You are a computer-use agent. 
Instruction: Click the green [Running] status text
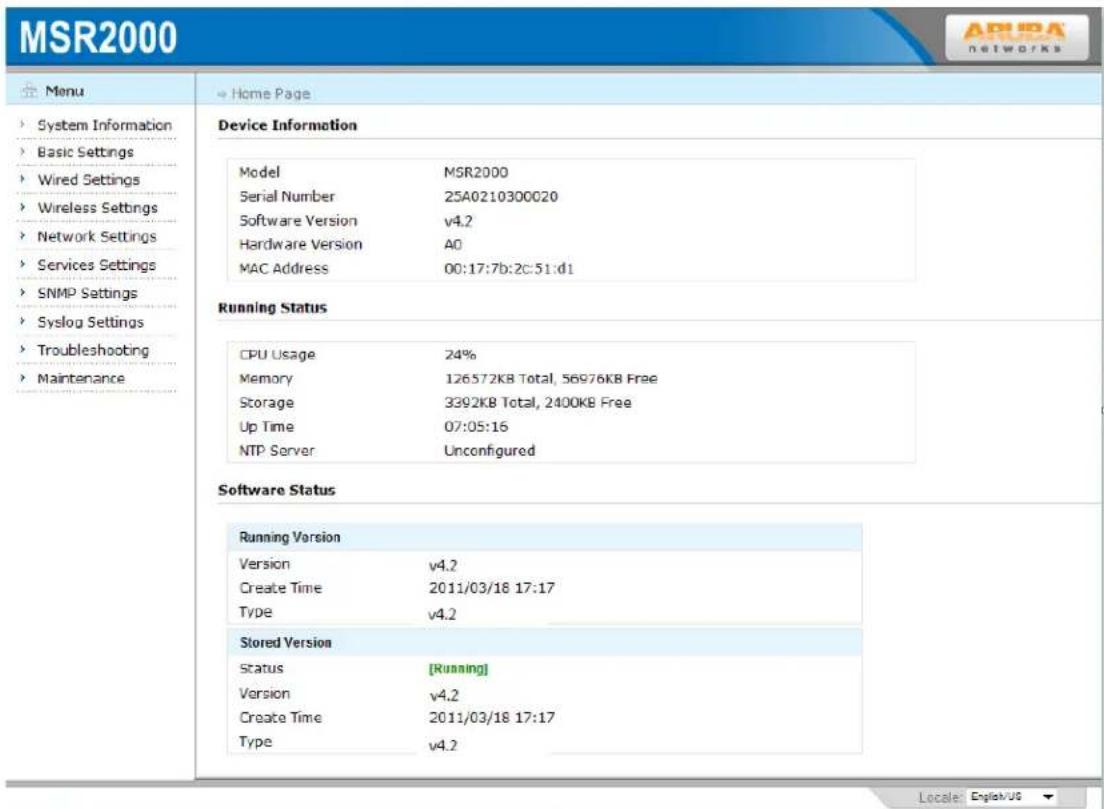point(458,669)
